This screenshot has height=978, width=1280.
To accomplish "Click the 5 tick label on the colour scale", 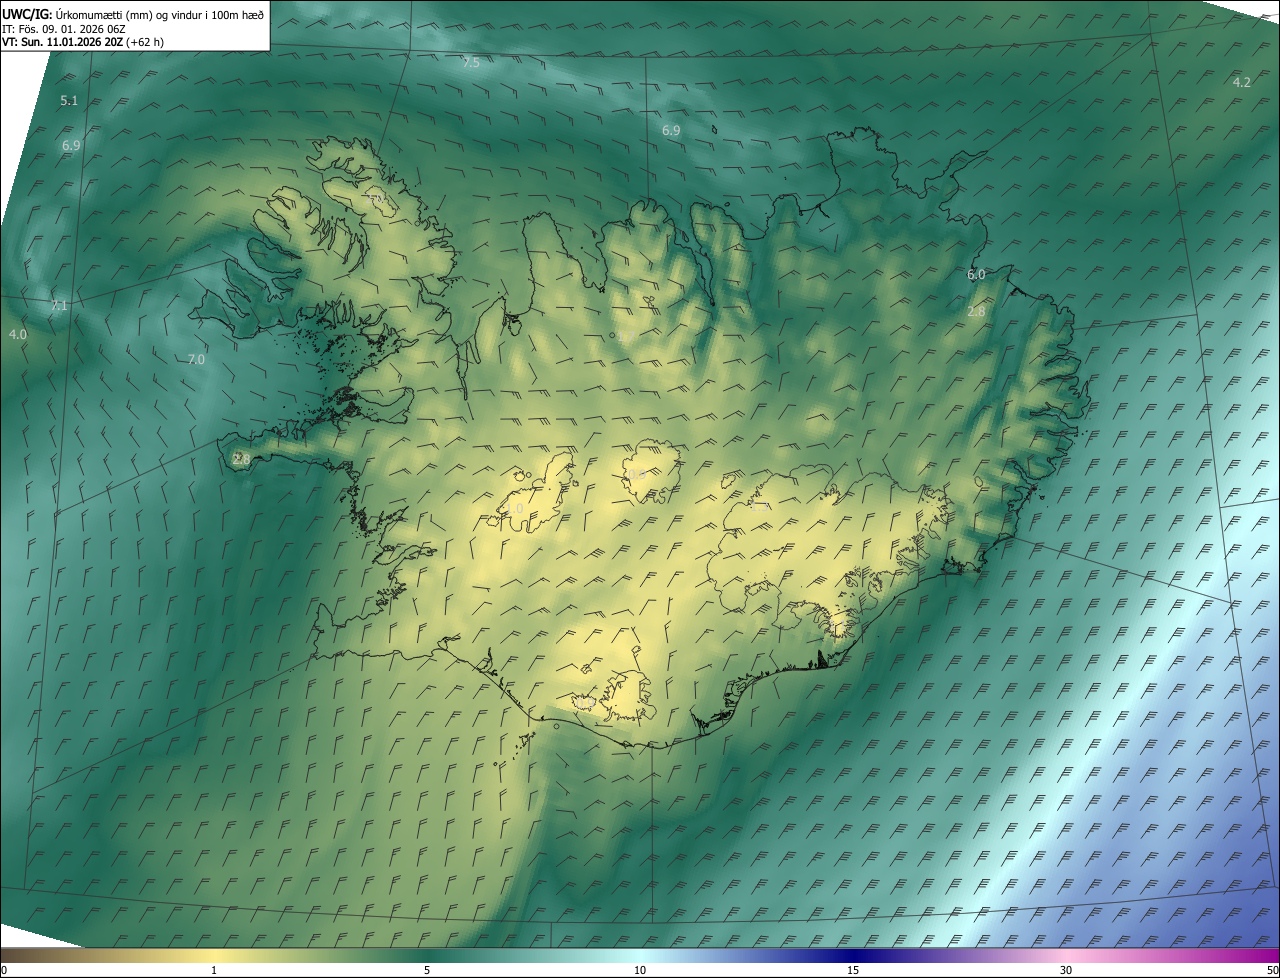I will tap(427, 971).
